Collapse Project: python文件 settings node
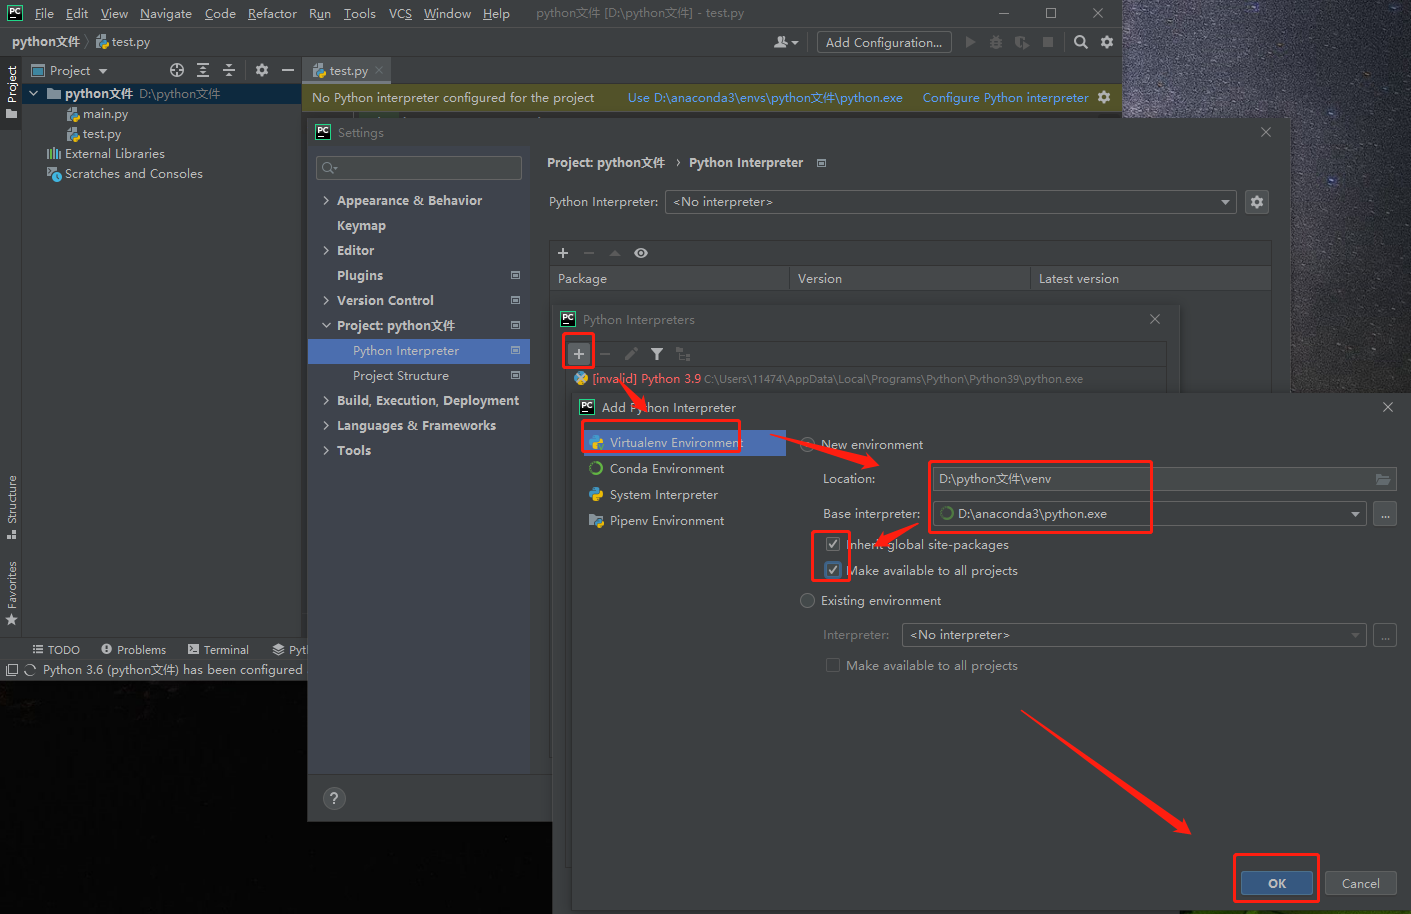The width and height of the screenshot is (1411, 914). point(326,326)
